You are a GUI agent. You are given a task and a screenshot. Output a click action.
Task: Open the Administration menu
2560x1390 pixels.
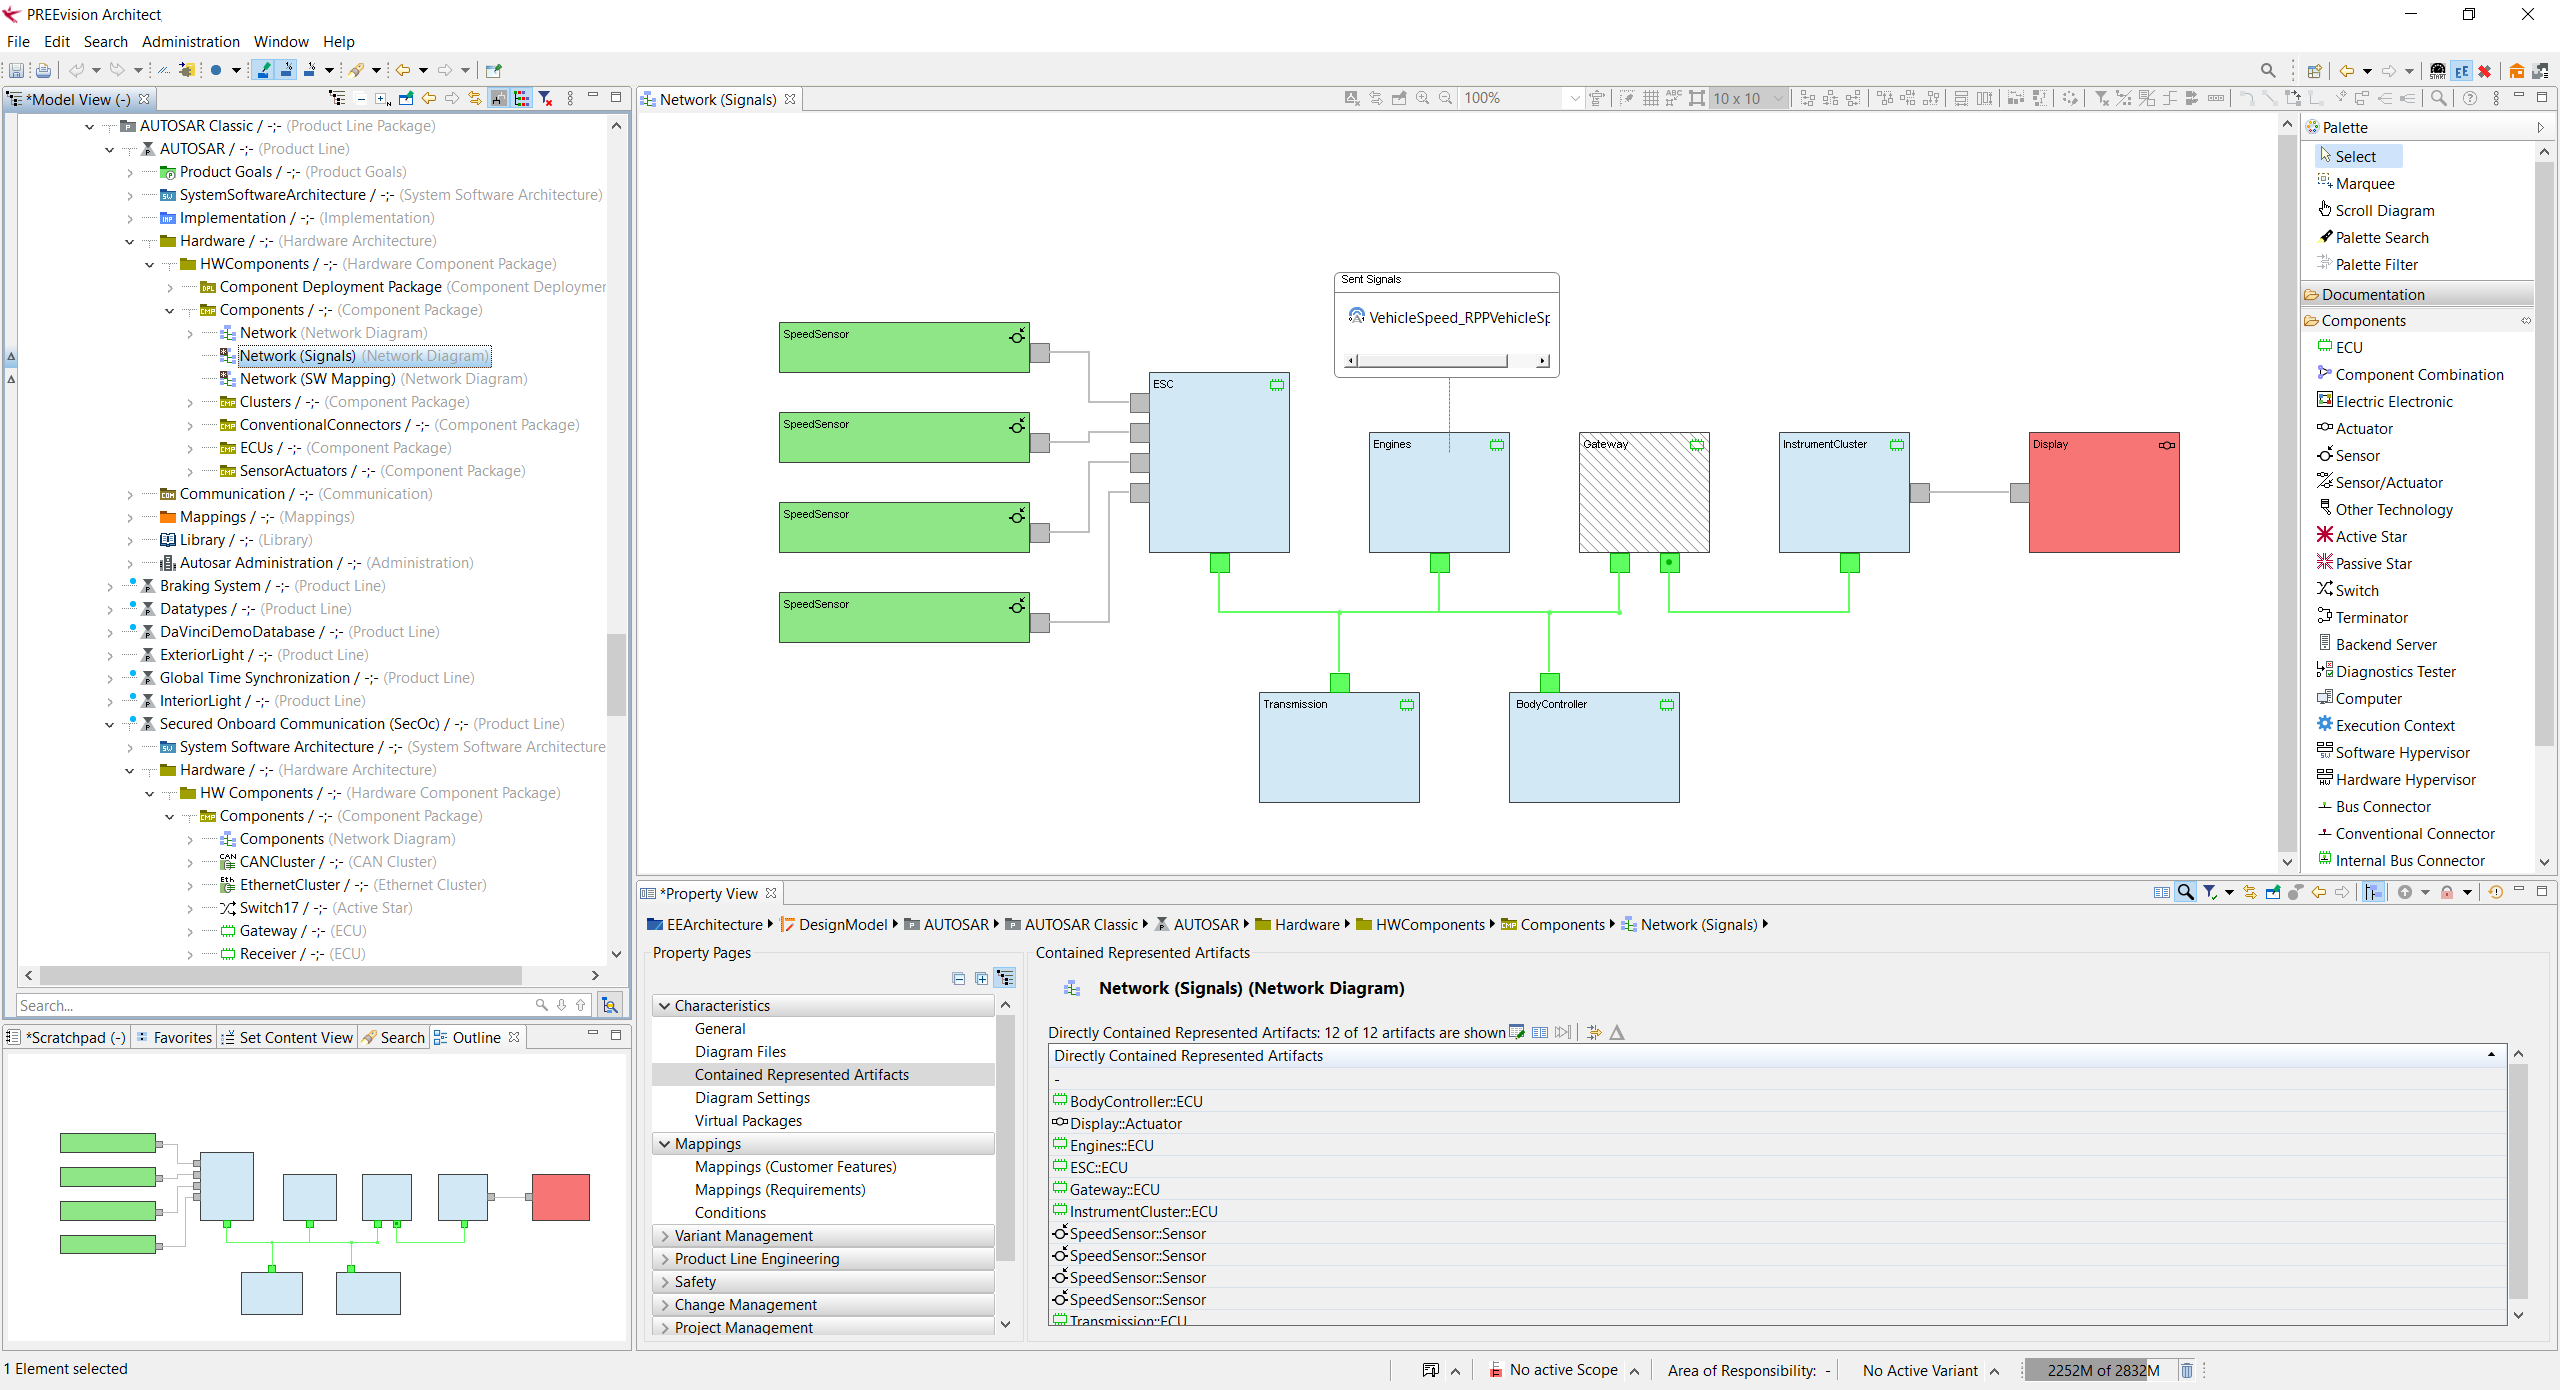[191, 41]
